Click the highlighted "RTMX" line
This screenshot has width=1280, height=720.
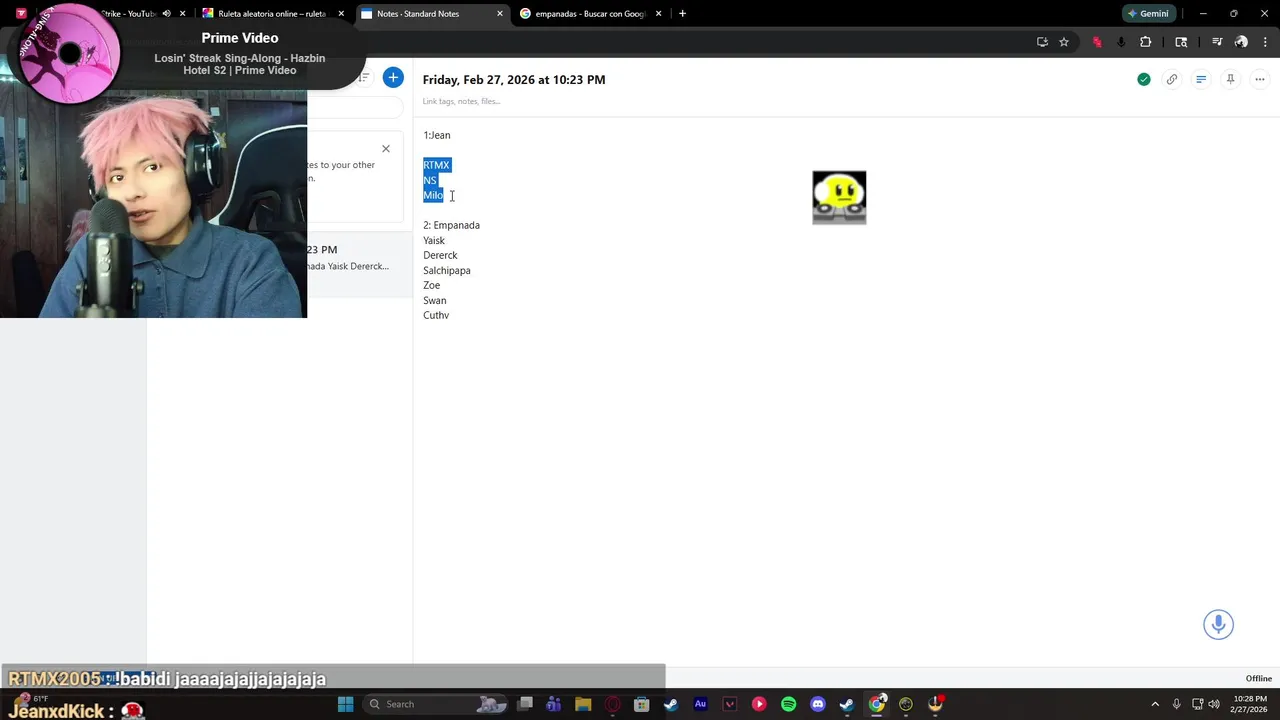(x=436, y=165)
